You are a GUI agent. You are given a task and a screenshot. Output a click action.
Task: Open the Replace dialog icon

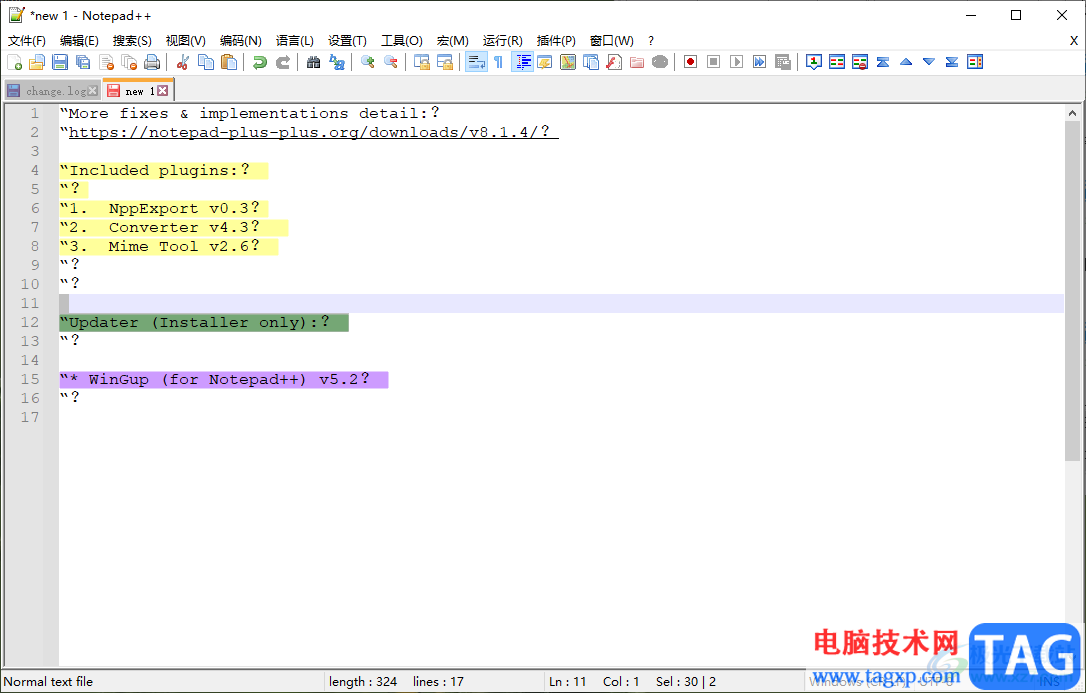(x=337, y=62)
